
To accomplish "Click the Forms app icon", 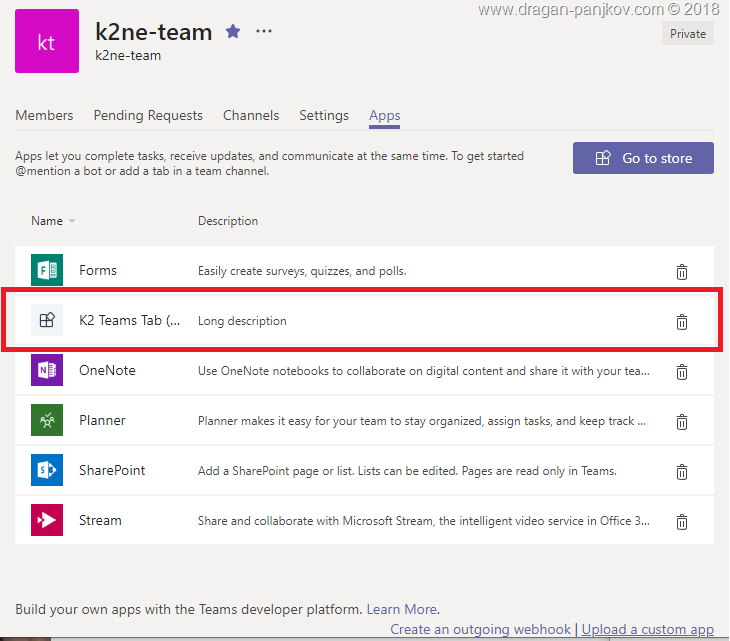I will click(47, 271).
